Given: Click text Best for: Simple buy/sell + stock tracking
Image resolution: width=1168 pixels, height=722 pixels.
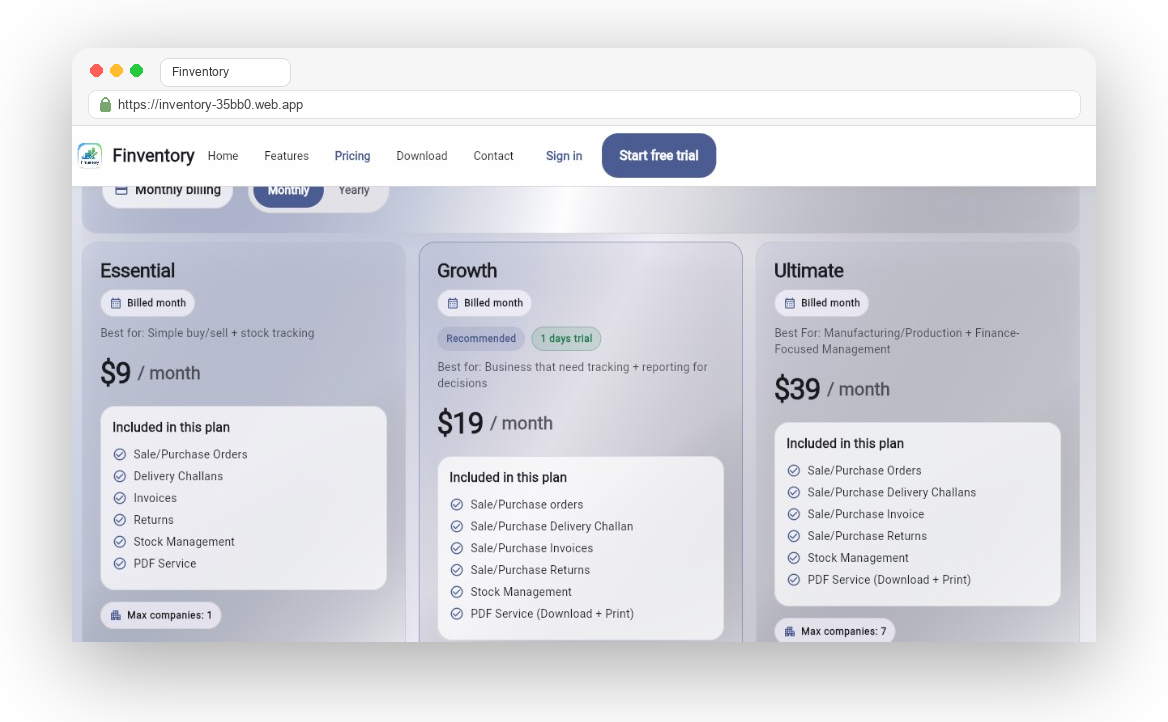Looking at the screenshot, I should click(x=207, y=333).
